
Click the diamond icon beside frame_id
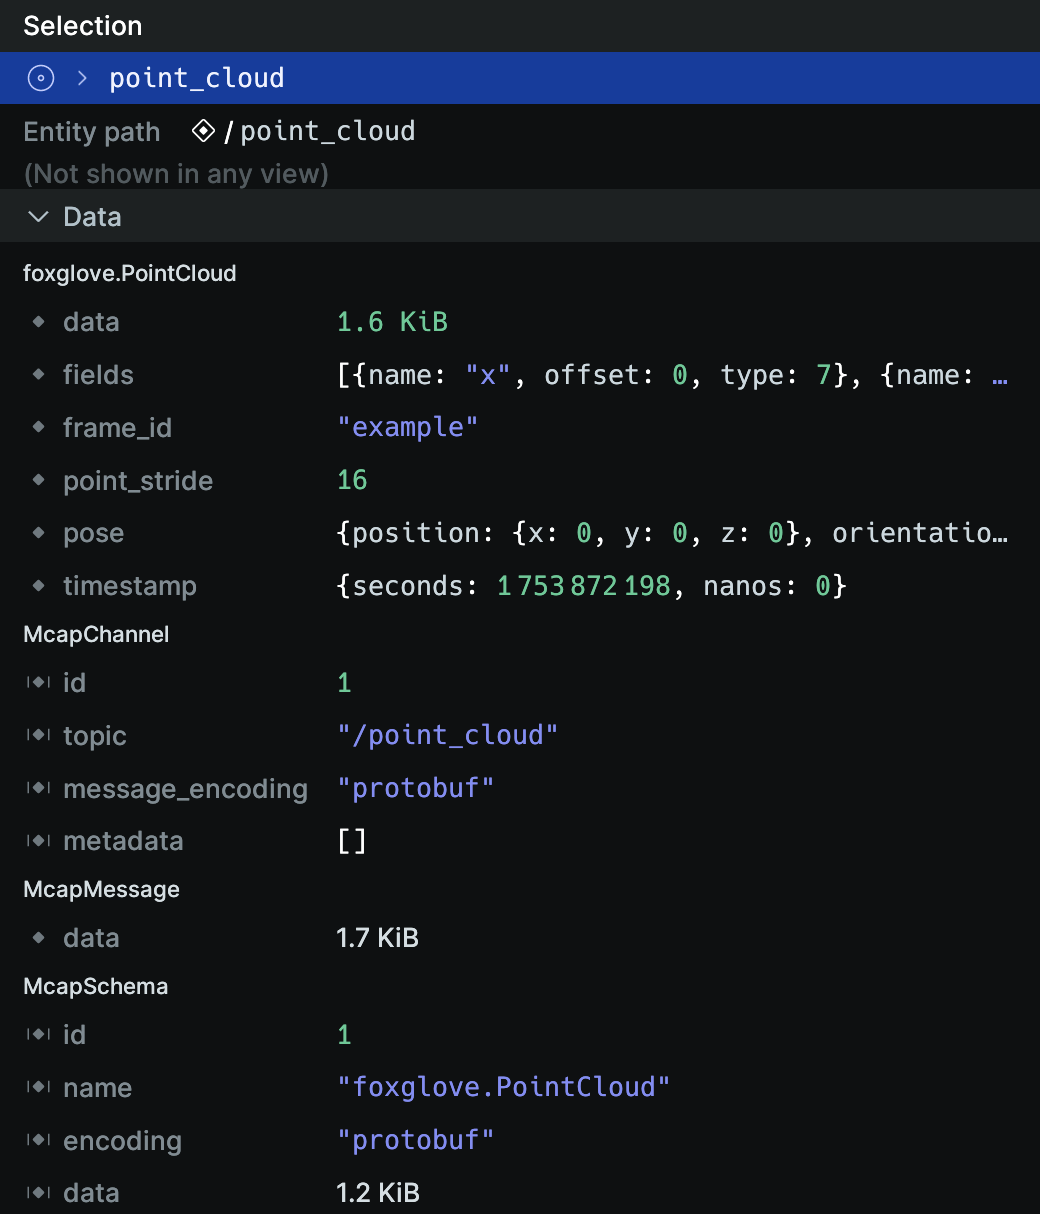(x=39, y=428)
